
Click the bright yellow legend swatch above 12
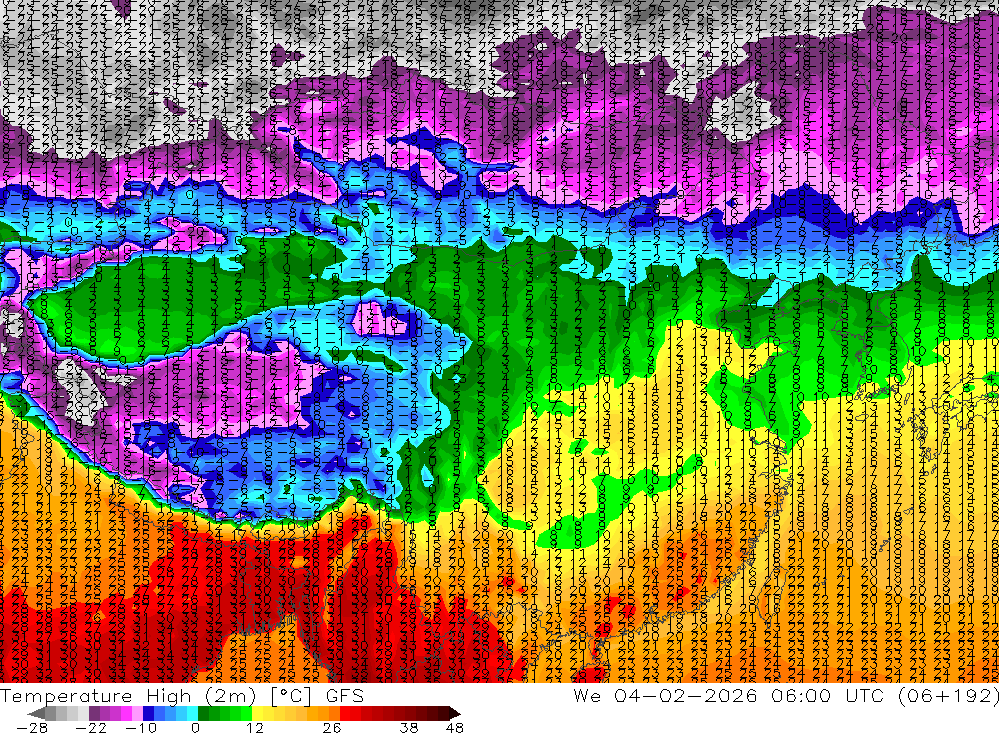coord(258,713)
